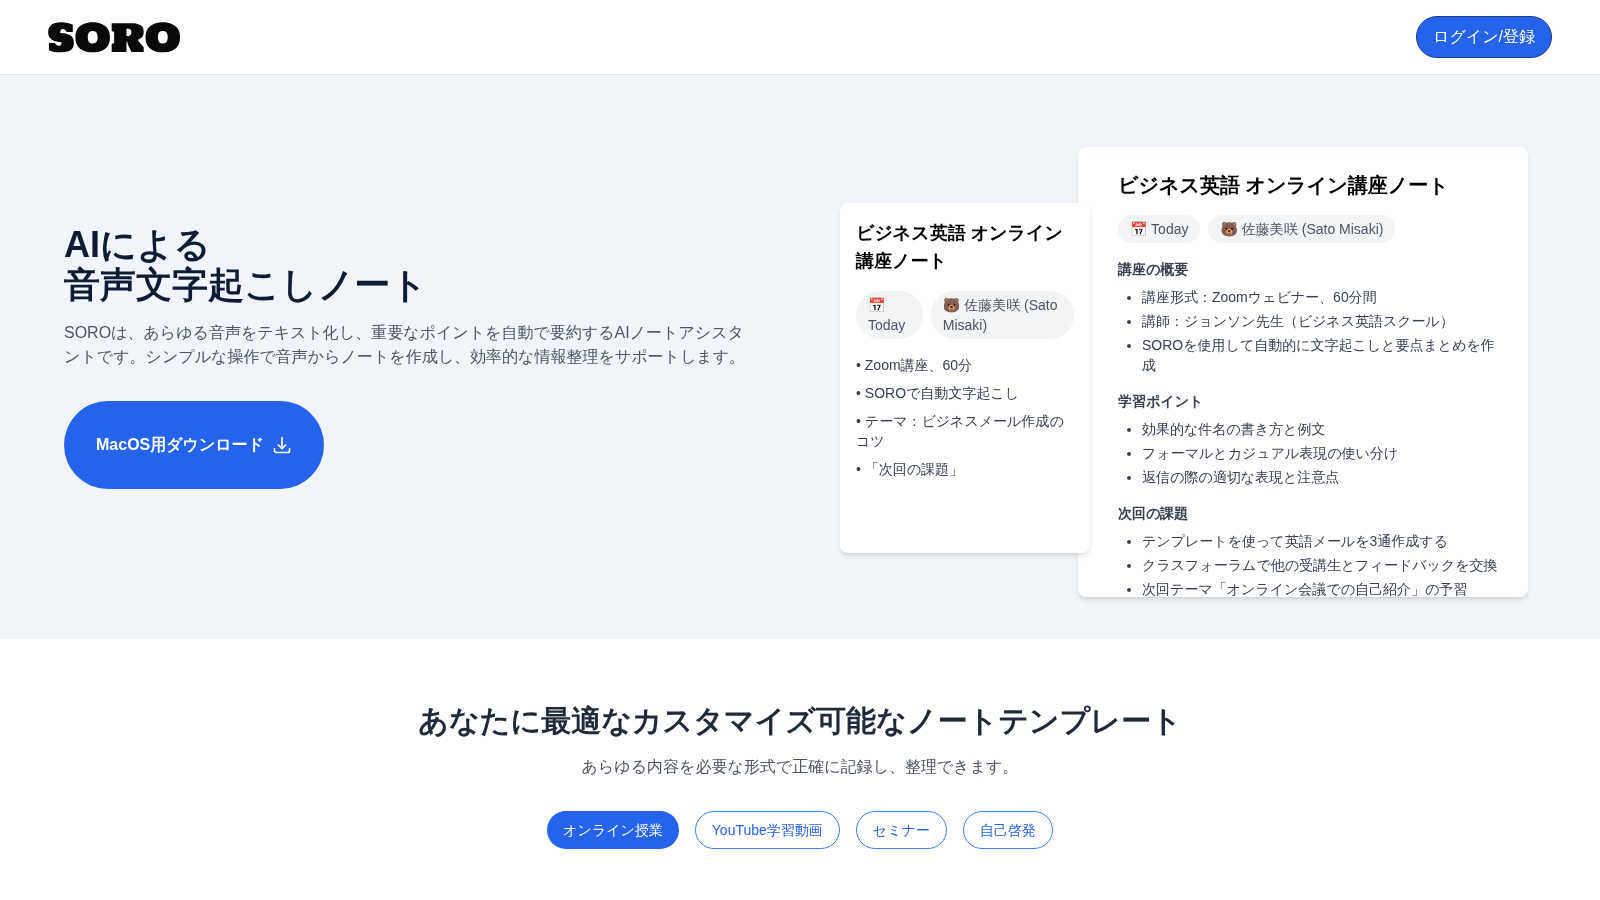The height and width of the screenshot is (900, 1600).
Task: Click 講座の概要 heading
Action: (1153, 269)
